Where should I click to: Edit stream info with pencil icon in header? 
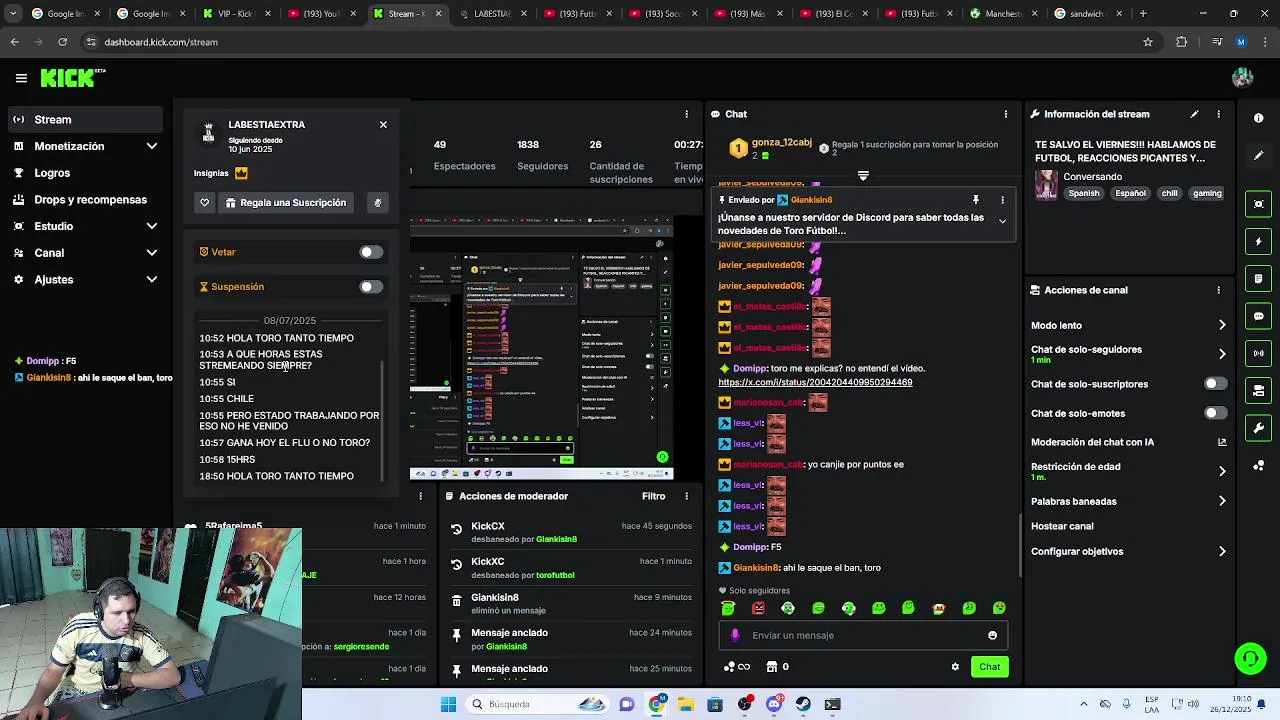[x=1194, y=114]
